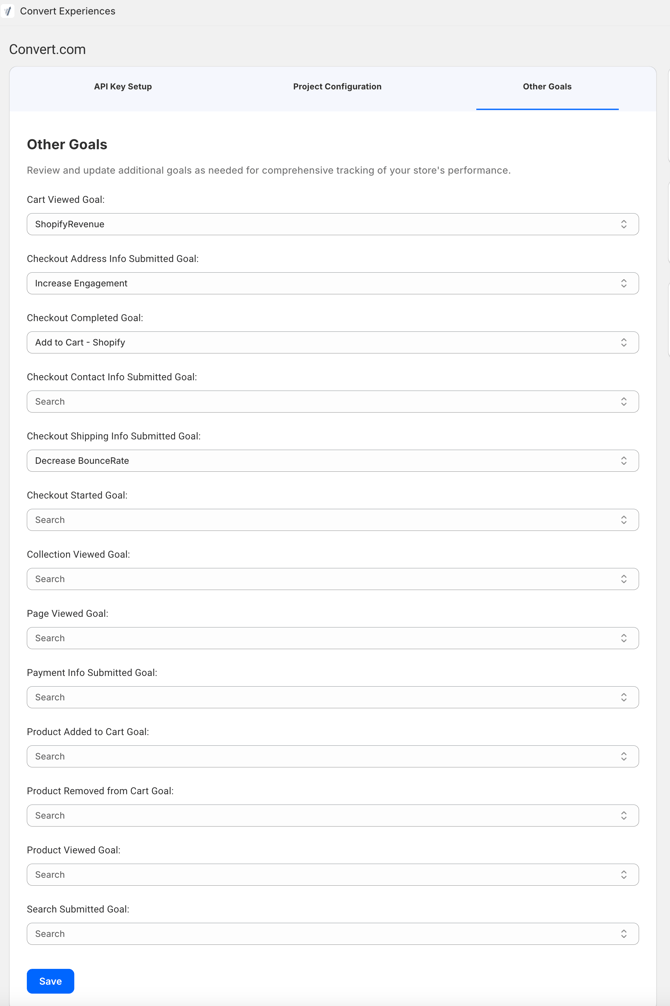670x1006 pixels.
Task: Click chevron arrows on Checkout Completed Goal
Action: (623, 343)
